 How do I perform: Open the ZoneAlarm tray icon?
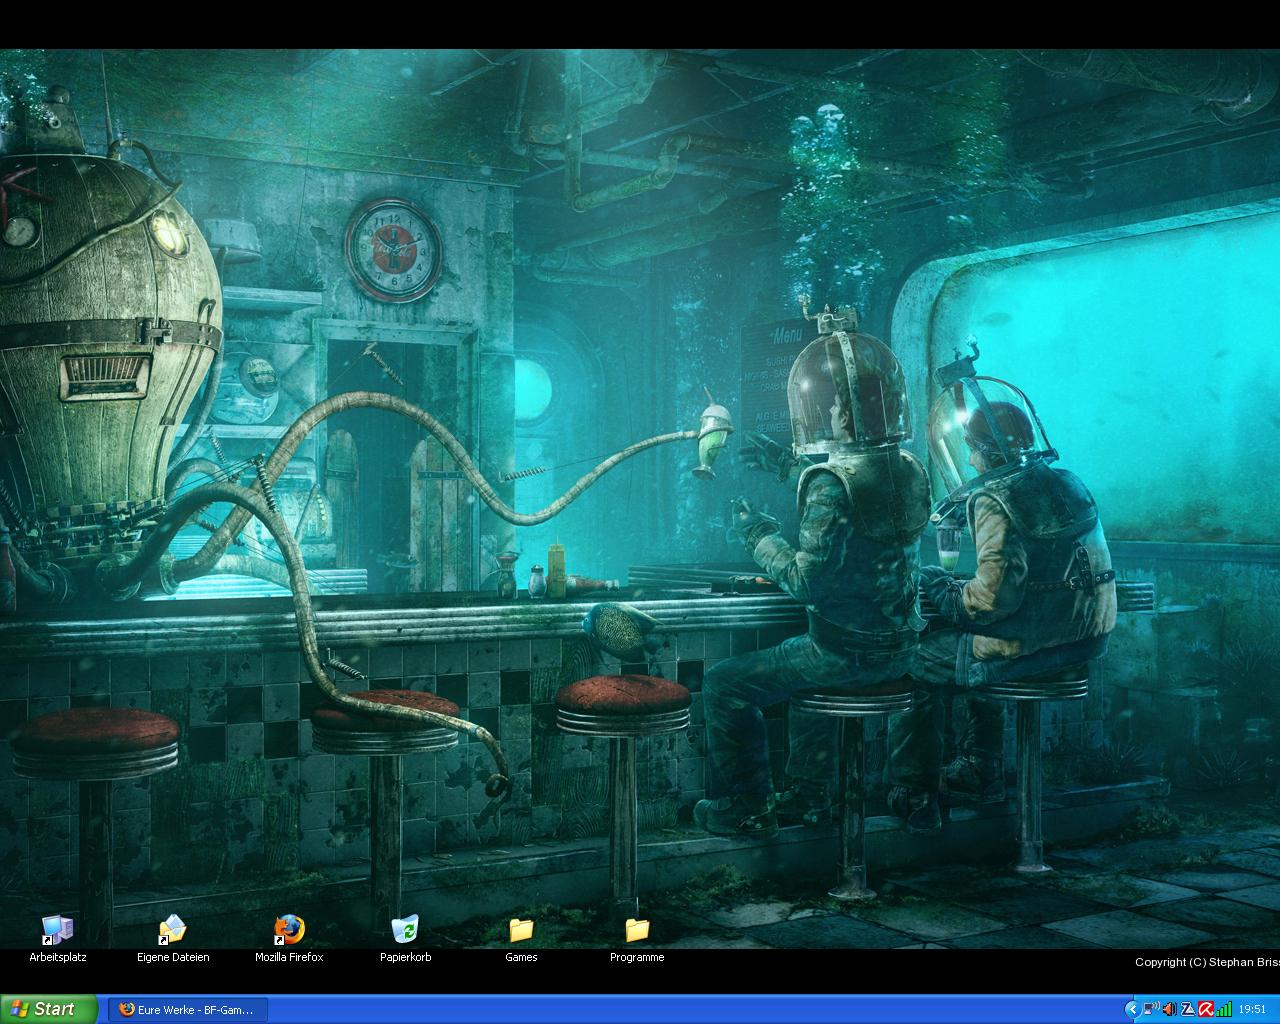pyautogui.click(x=1188, y=1009)
